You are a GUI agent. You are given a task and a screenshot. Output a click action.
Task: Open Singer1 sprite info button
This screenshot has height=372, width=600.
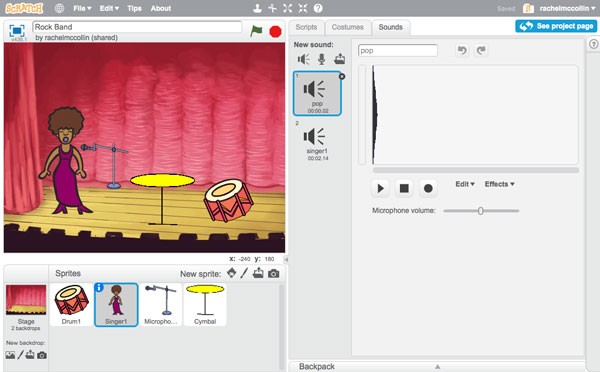[x=99, y=287]
